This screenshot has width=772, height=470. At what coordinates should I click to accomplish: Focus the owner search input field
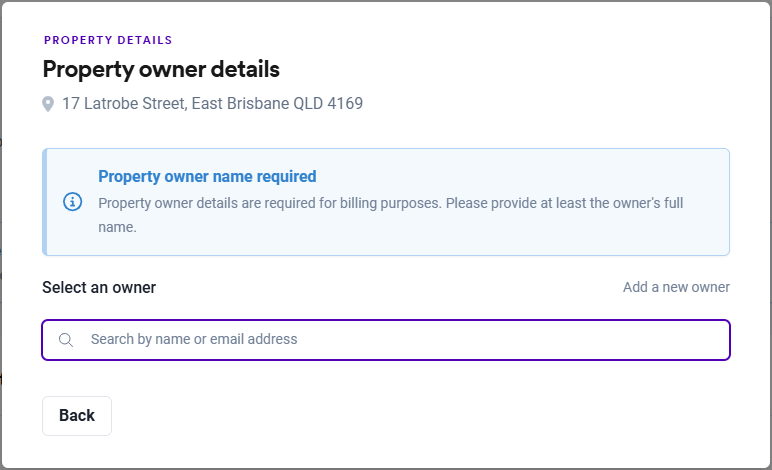coord(400,340)
